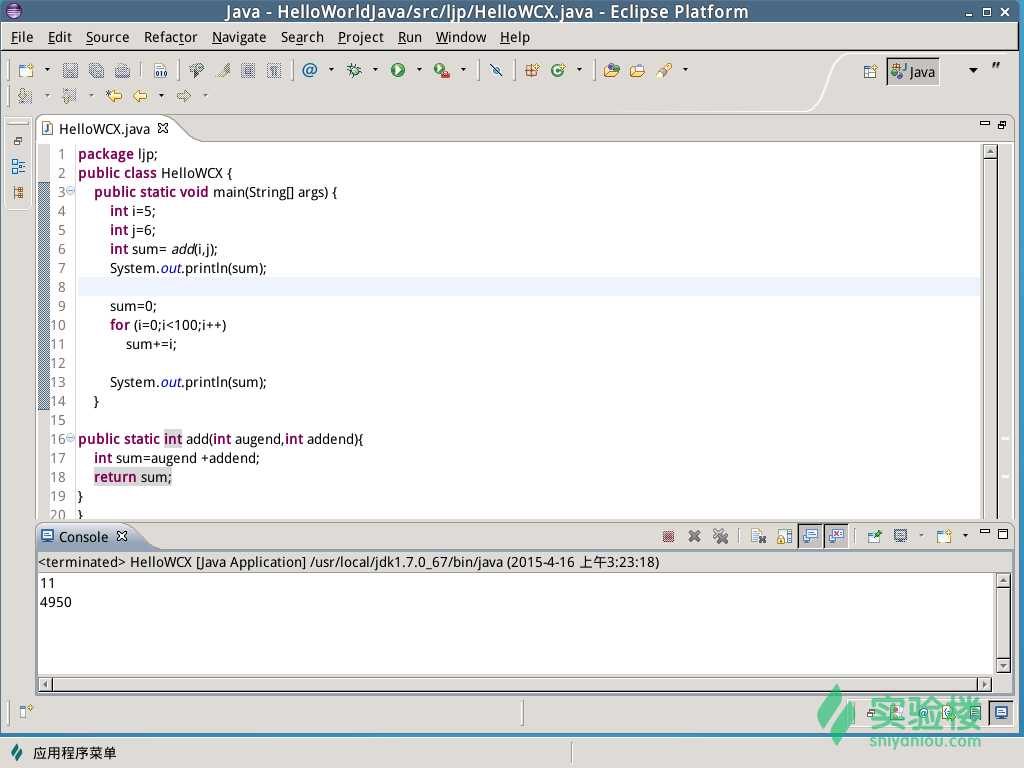Toggle the Show Whitespace Characters pilcrow icon
1024x768 pixels.
point(274,70)
